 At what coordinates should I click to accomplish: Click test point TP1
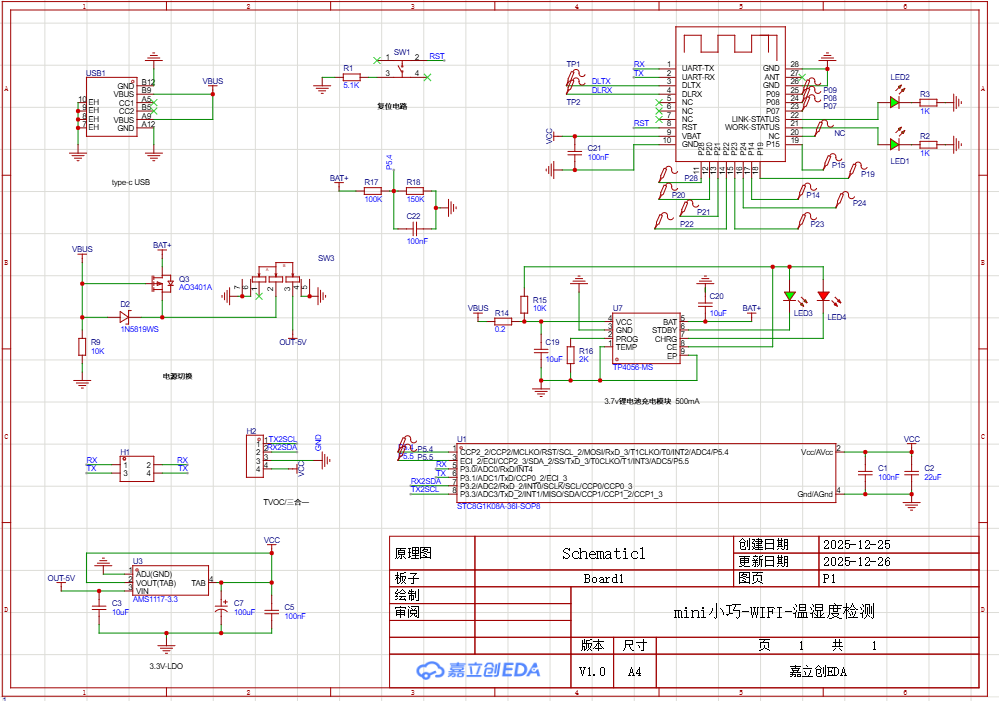[575, 77]
